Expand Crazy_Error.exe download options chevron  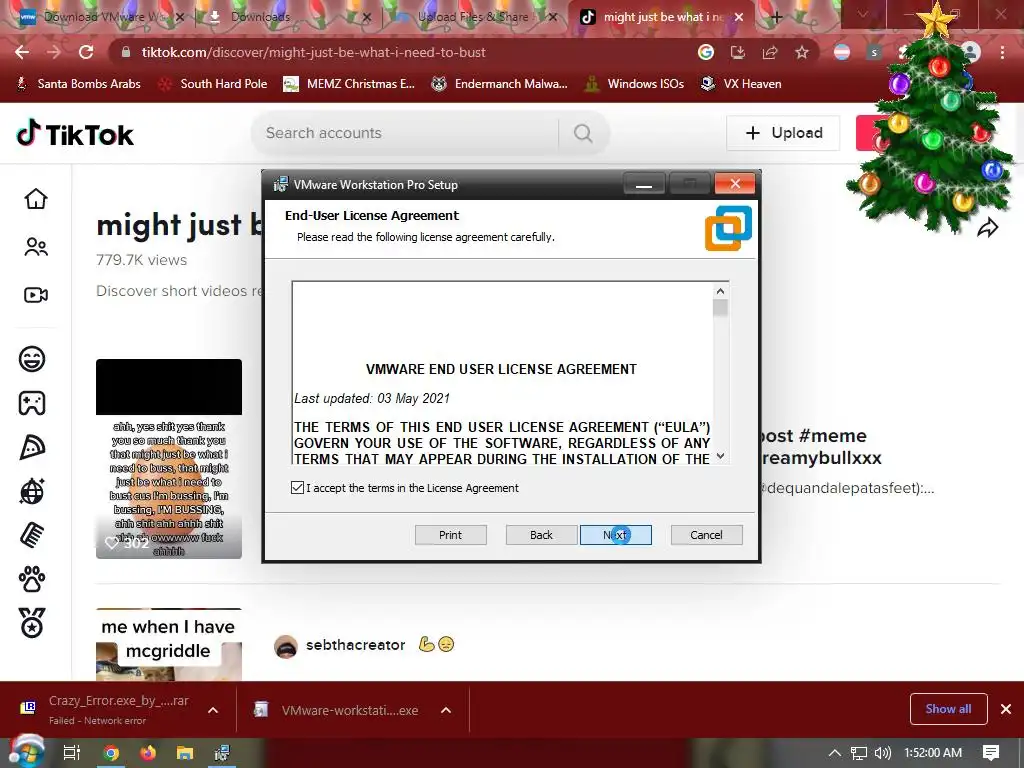coord(213,710)
